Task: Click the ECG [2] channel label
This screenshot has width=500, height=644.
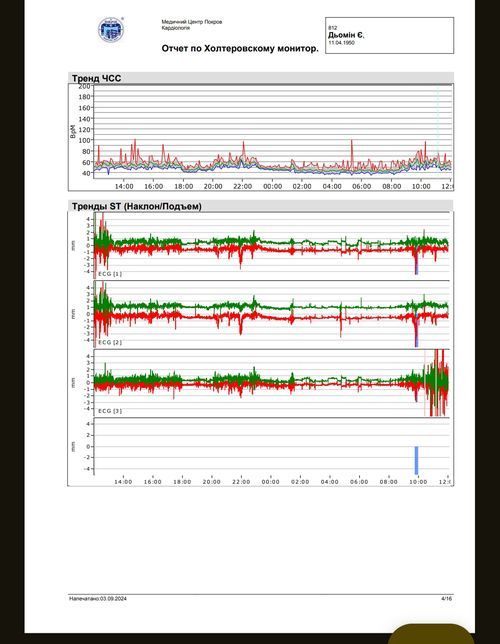Action: [x=110, y=342]
